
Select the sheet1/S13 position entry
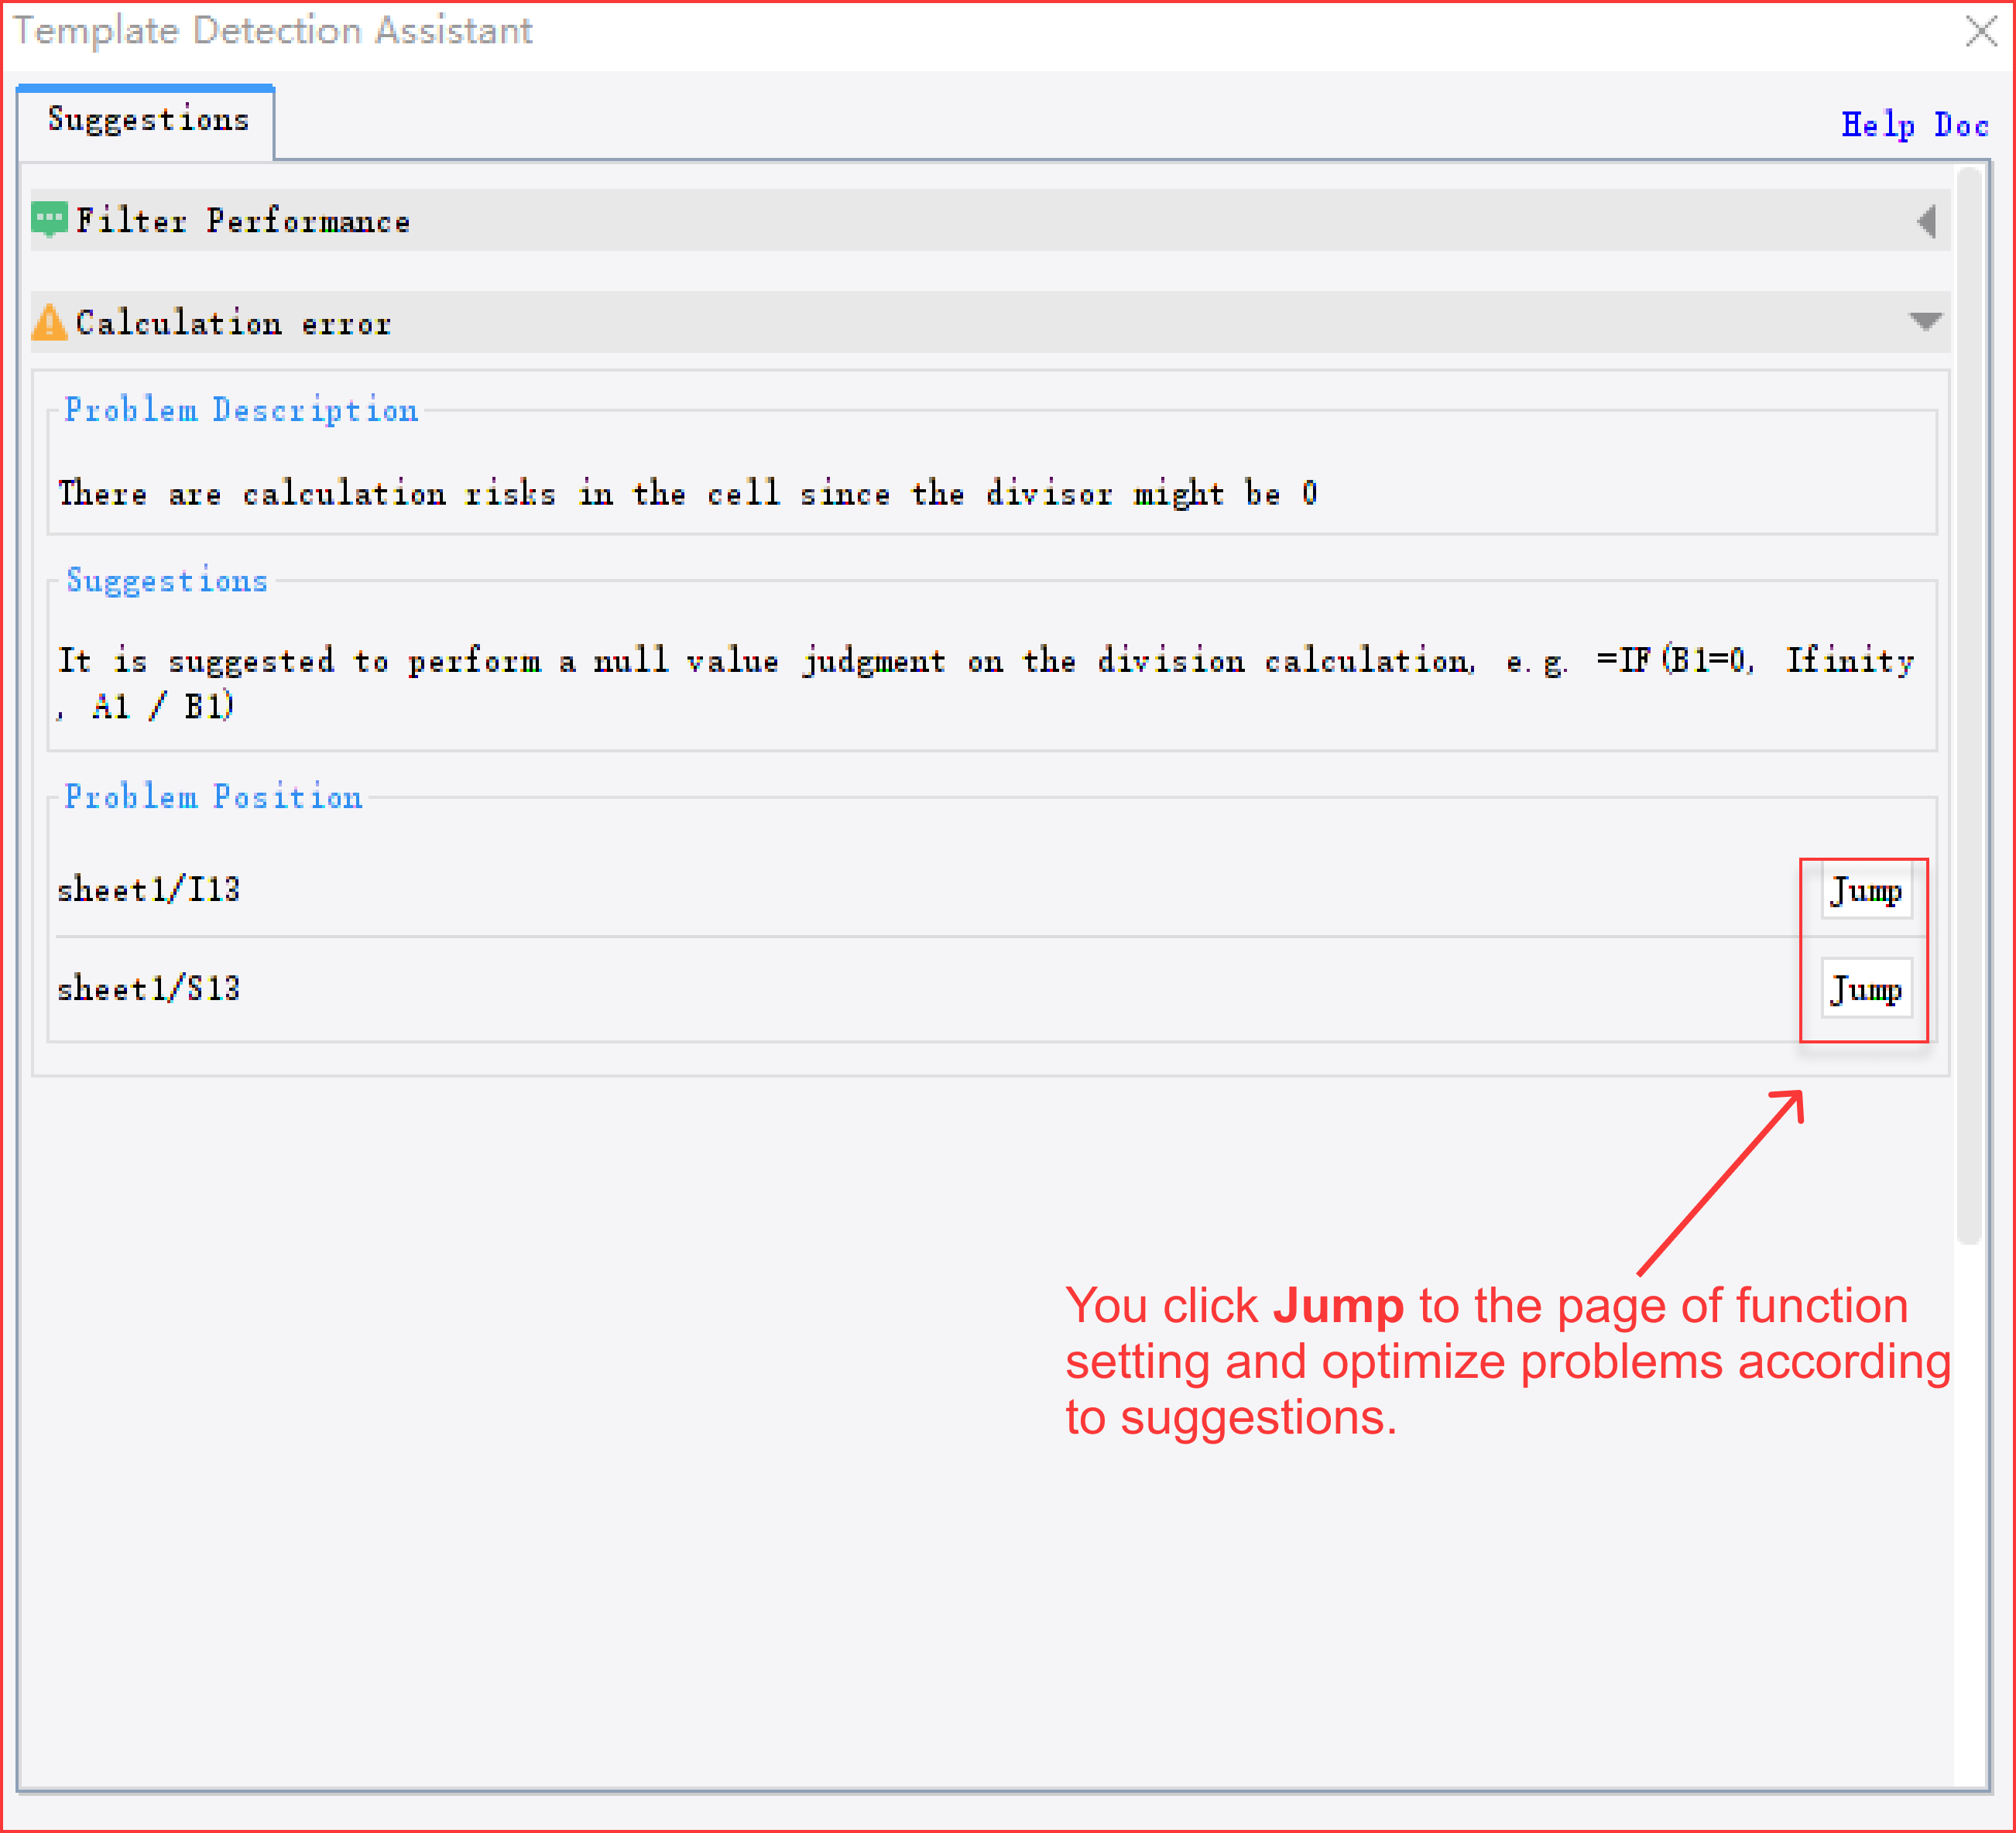click(x=148, y=989)
